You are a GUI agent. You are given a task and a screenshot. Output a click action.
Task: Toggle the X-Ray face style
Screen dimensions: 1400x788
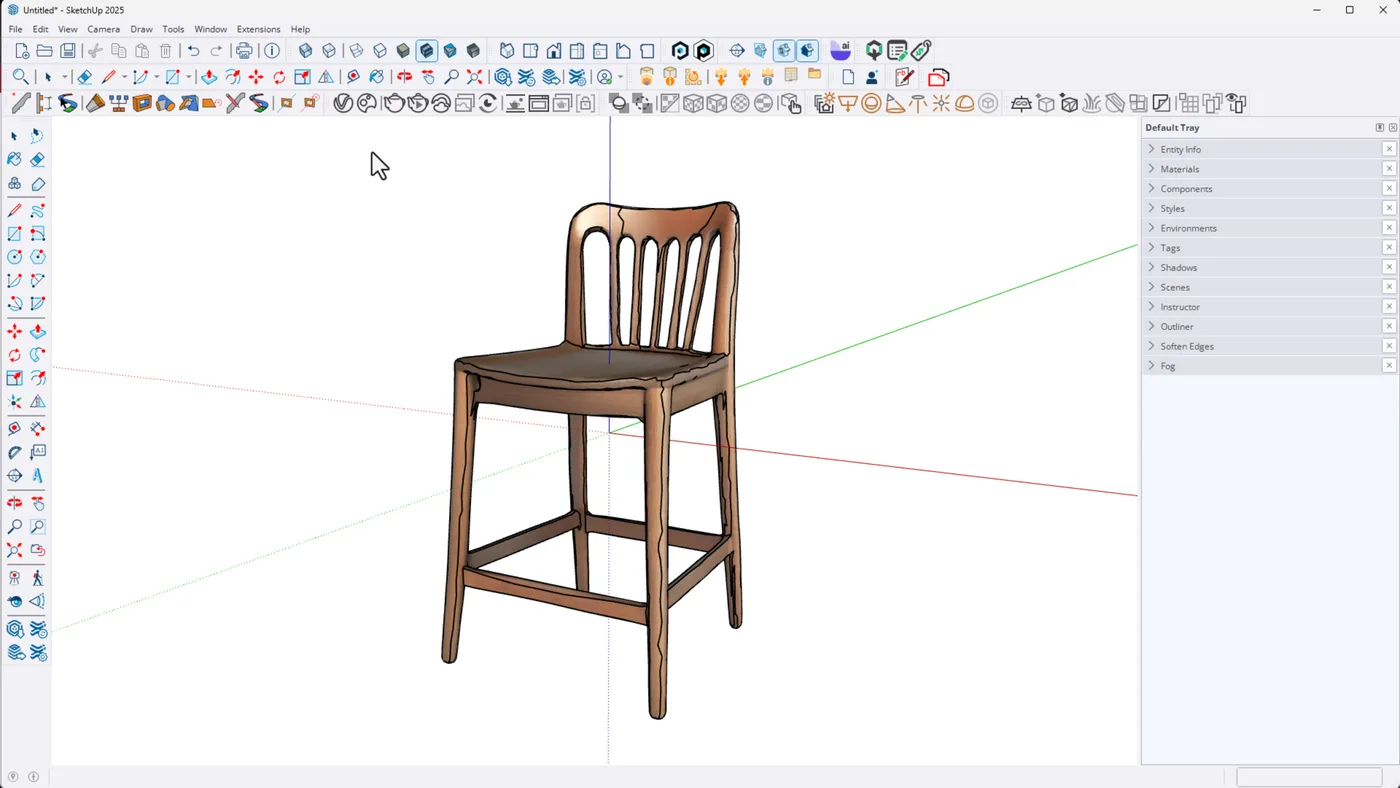coord(306,51)
